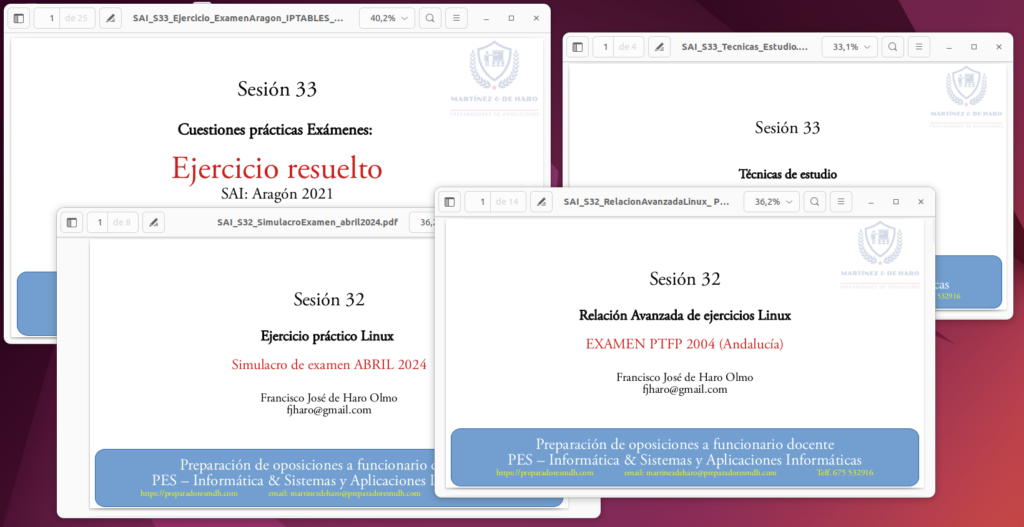1024x527 pixels.
Task: Click fjharo@gmail.com in the SimulacroExamen document
Action: tap(329, 410)
